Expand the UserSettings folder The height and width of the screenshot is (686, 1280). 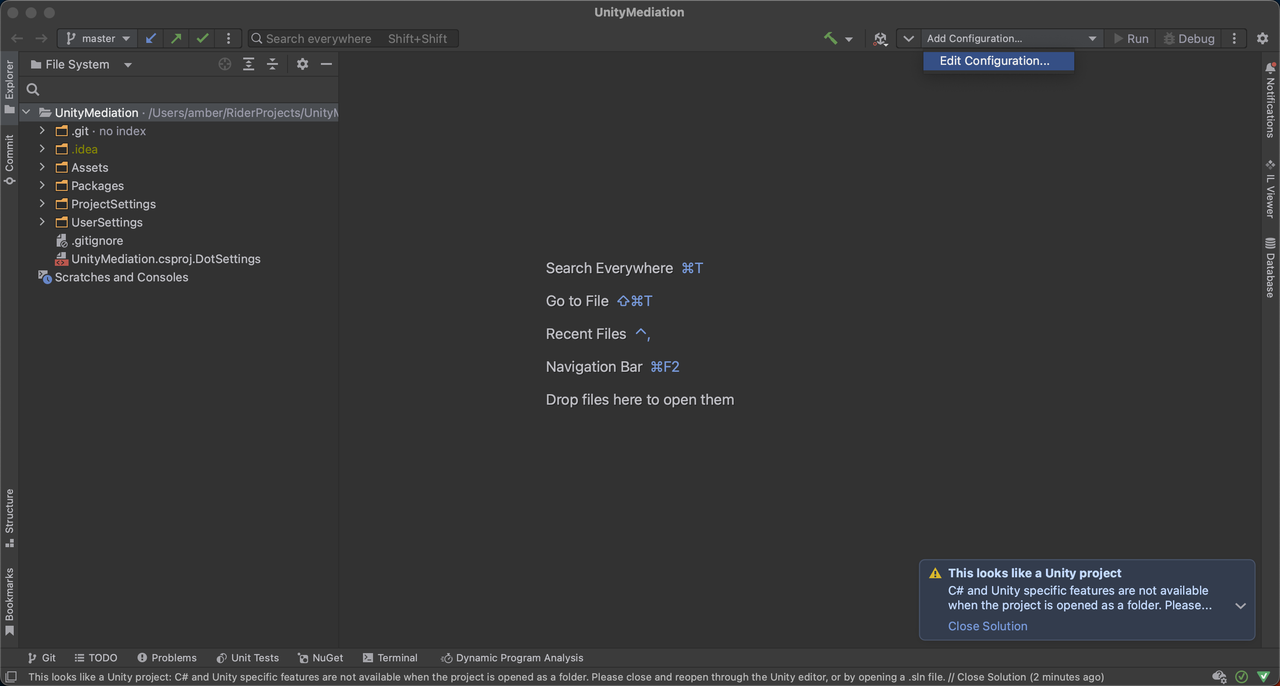pyautogui.click(x=42, y=222)
